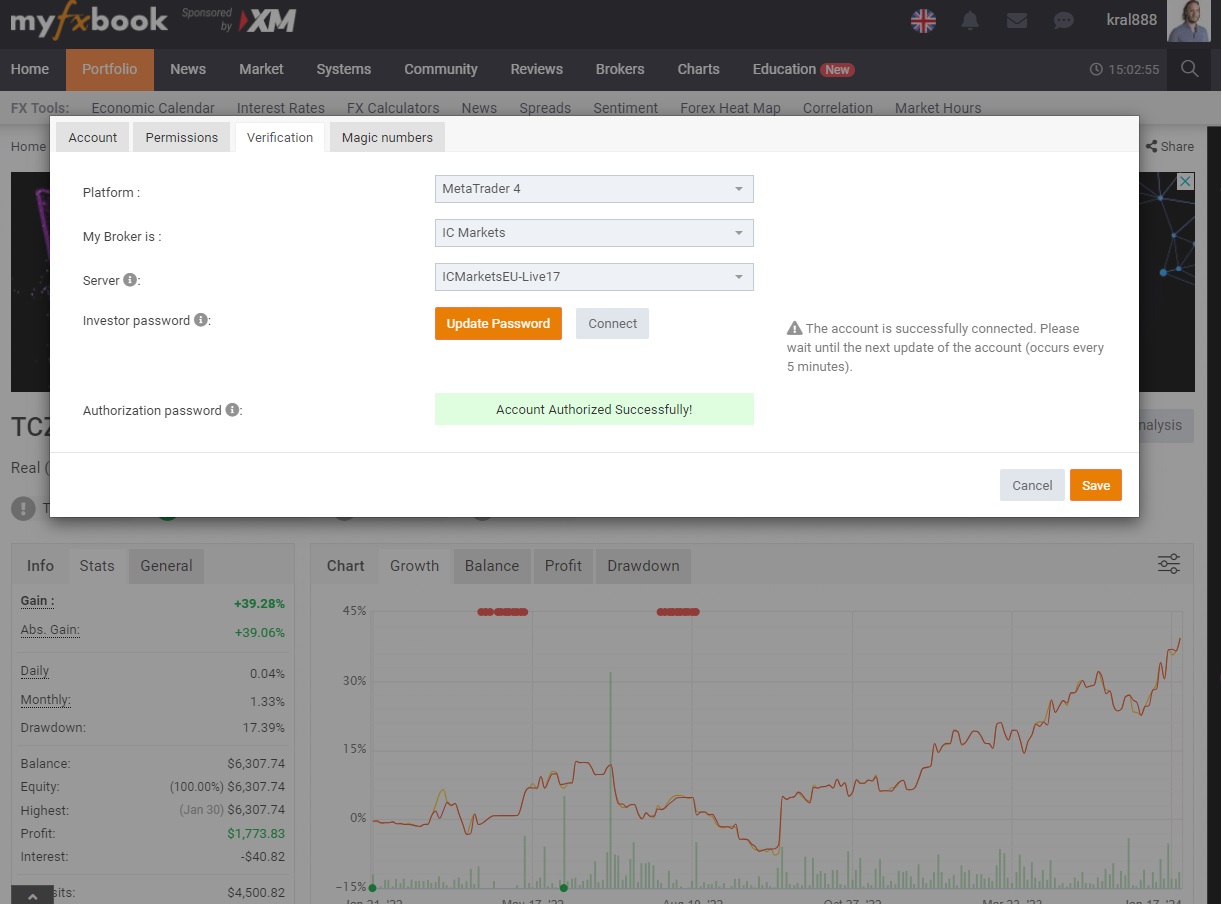
Task: Cancel the account settings dialog
Action: coord(1032,485)
